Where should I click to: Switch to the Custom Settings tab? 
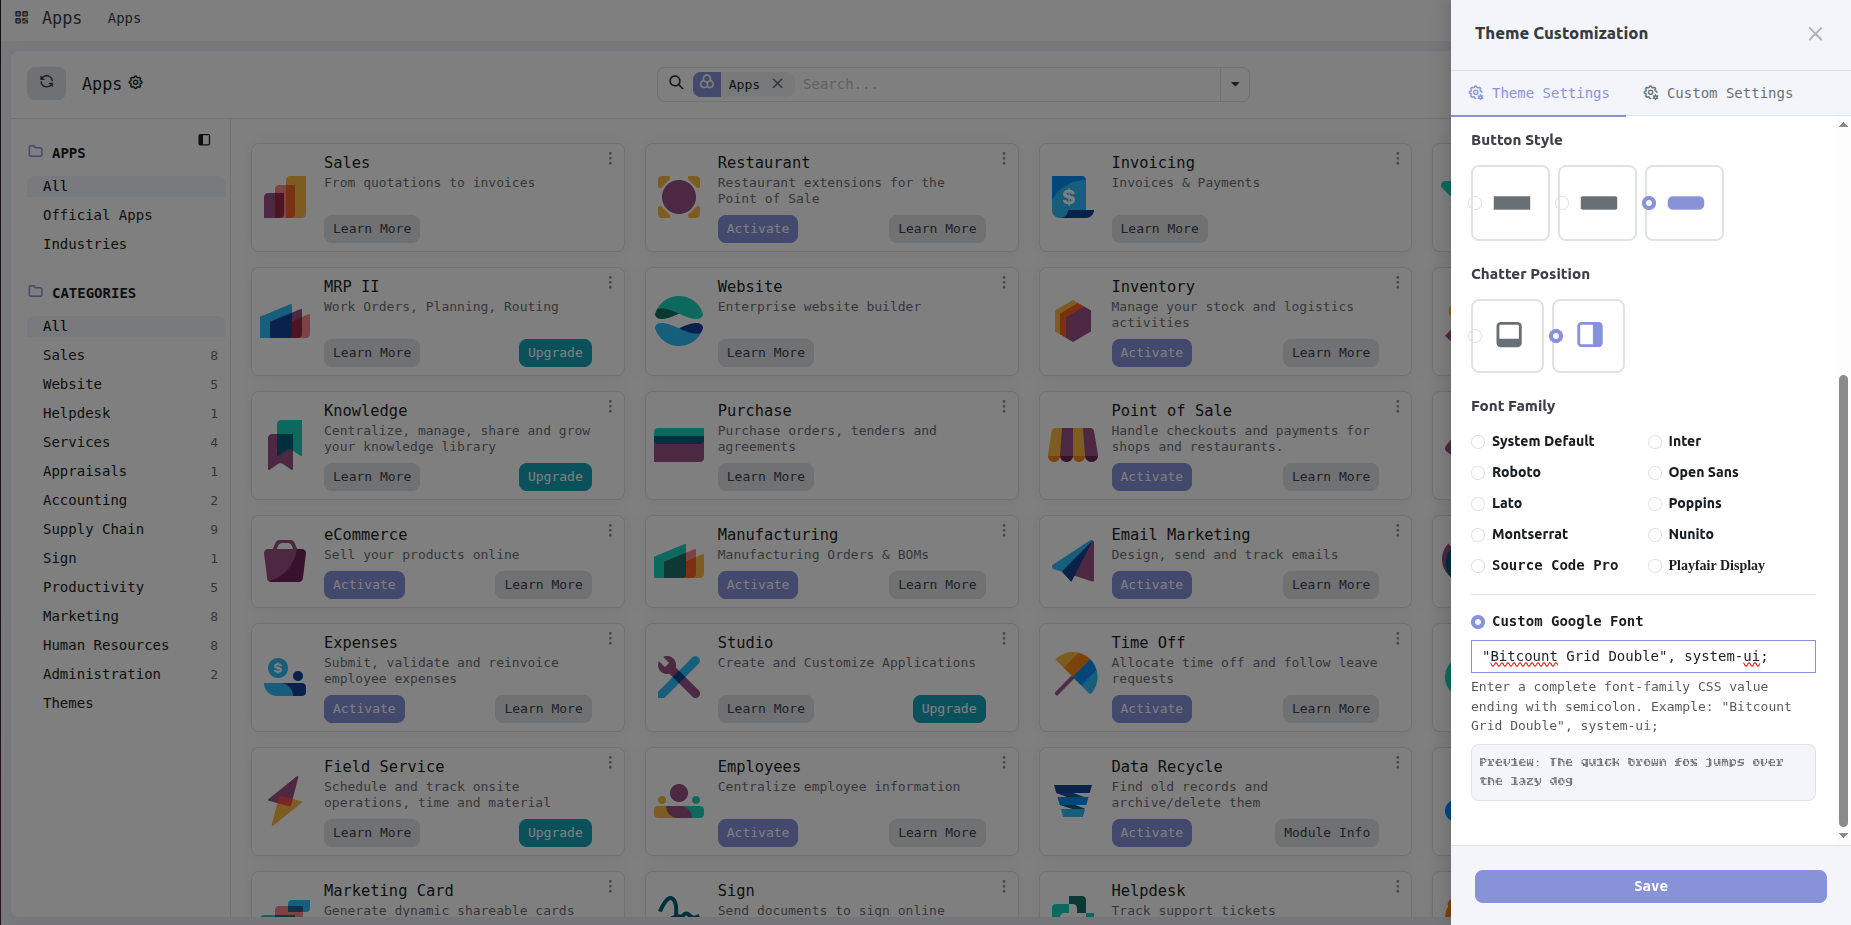1718,93
